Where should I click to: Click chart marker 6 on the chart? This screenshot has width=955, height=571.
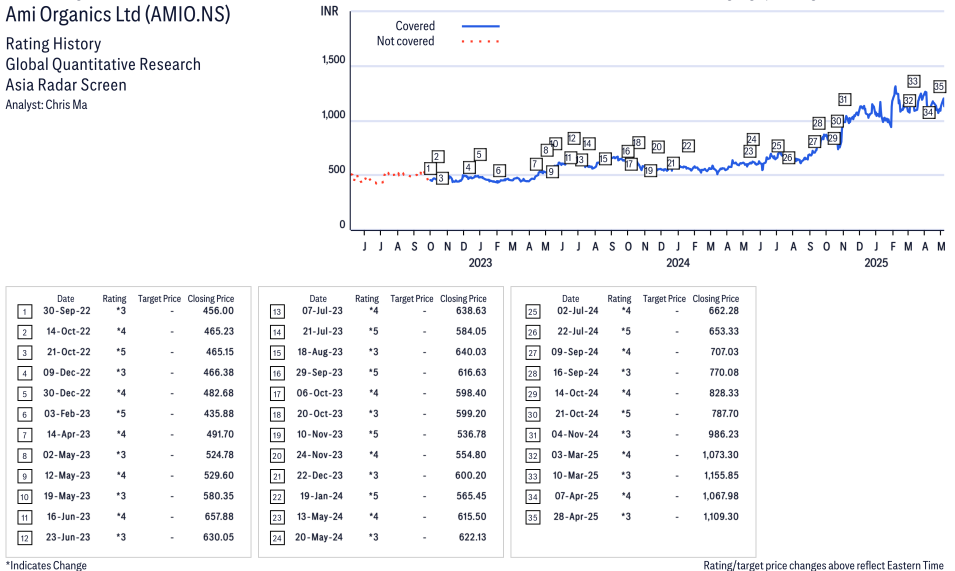[x=498, y=170]
